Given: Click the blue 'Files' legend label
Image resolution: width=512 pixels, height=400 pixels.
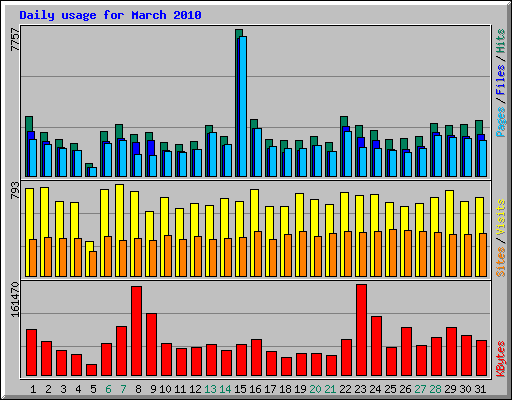Looking at the screenshot, I should [501, 79].
